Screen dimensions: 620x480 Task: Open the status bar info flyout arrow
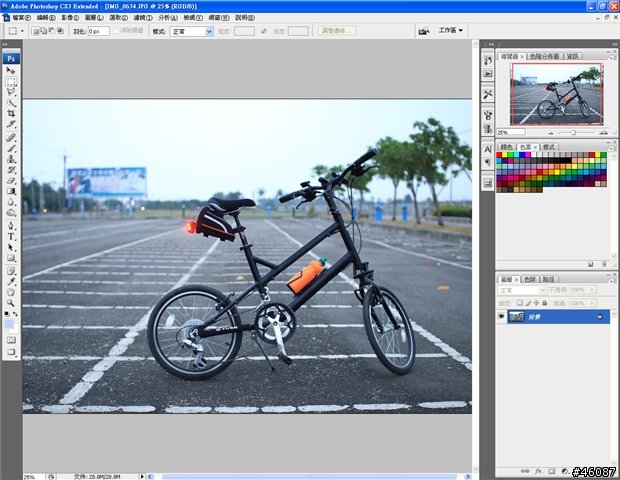coord(142,477)
